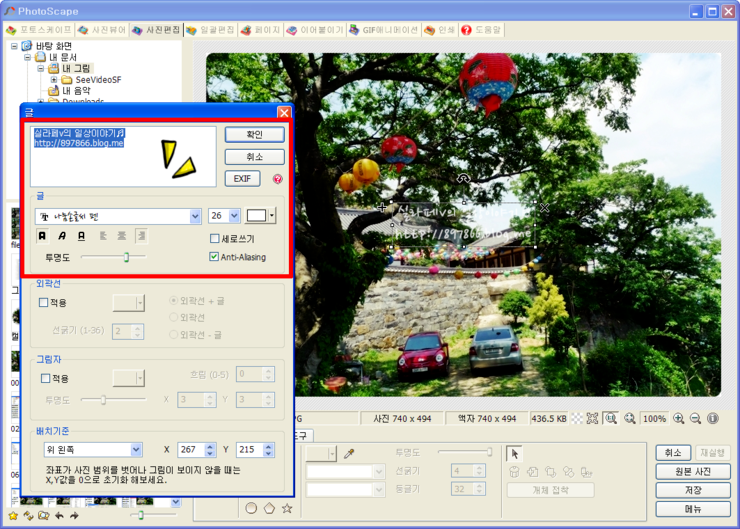Enable the 세로쓰기 vertical writing checkbox

point(215,239)
